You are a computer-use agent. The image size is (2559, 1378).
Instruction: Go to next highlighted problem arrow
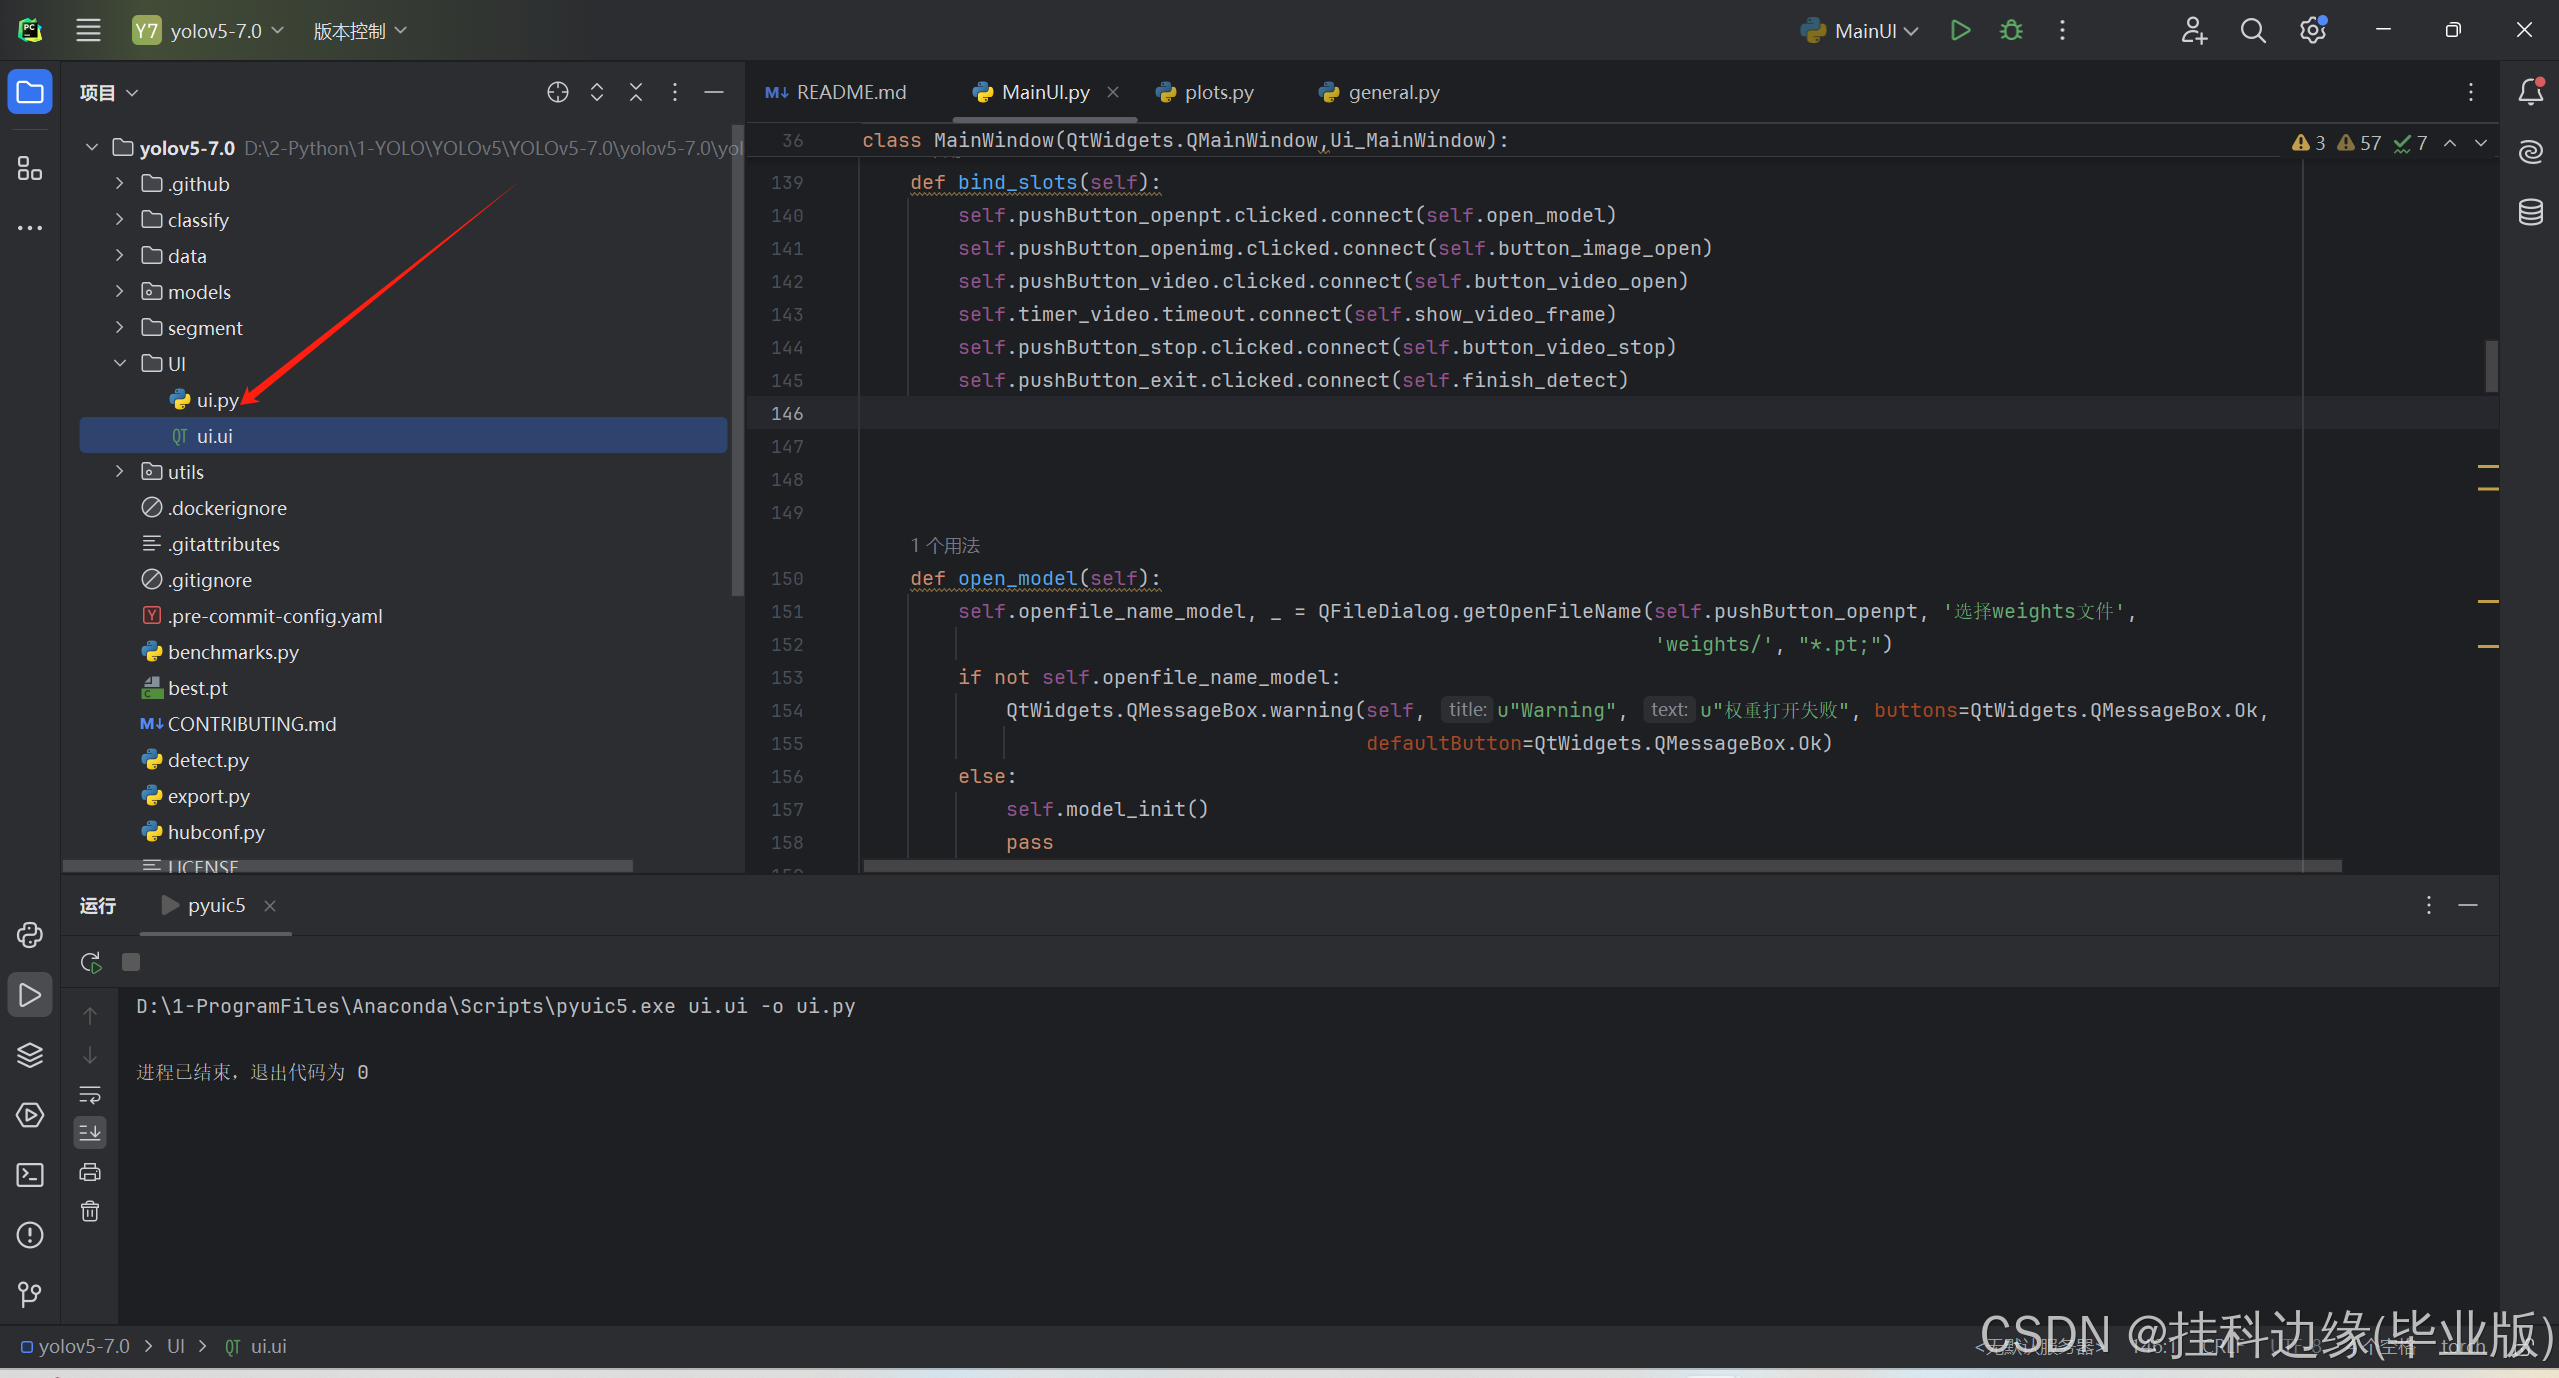click(2481, 143)
